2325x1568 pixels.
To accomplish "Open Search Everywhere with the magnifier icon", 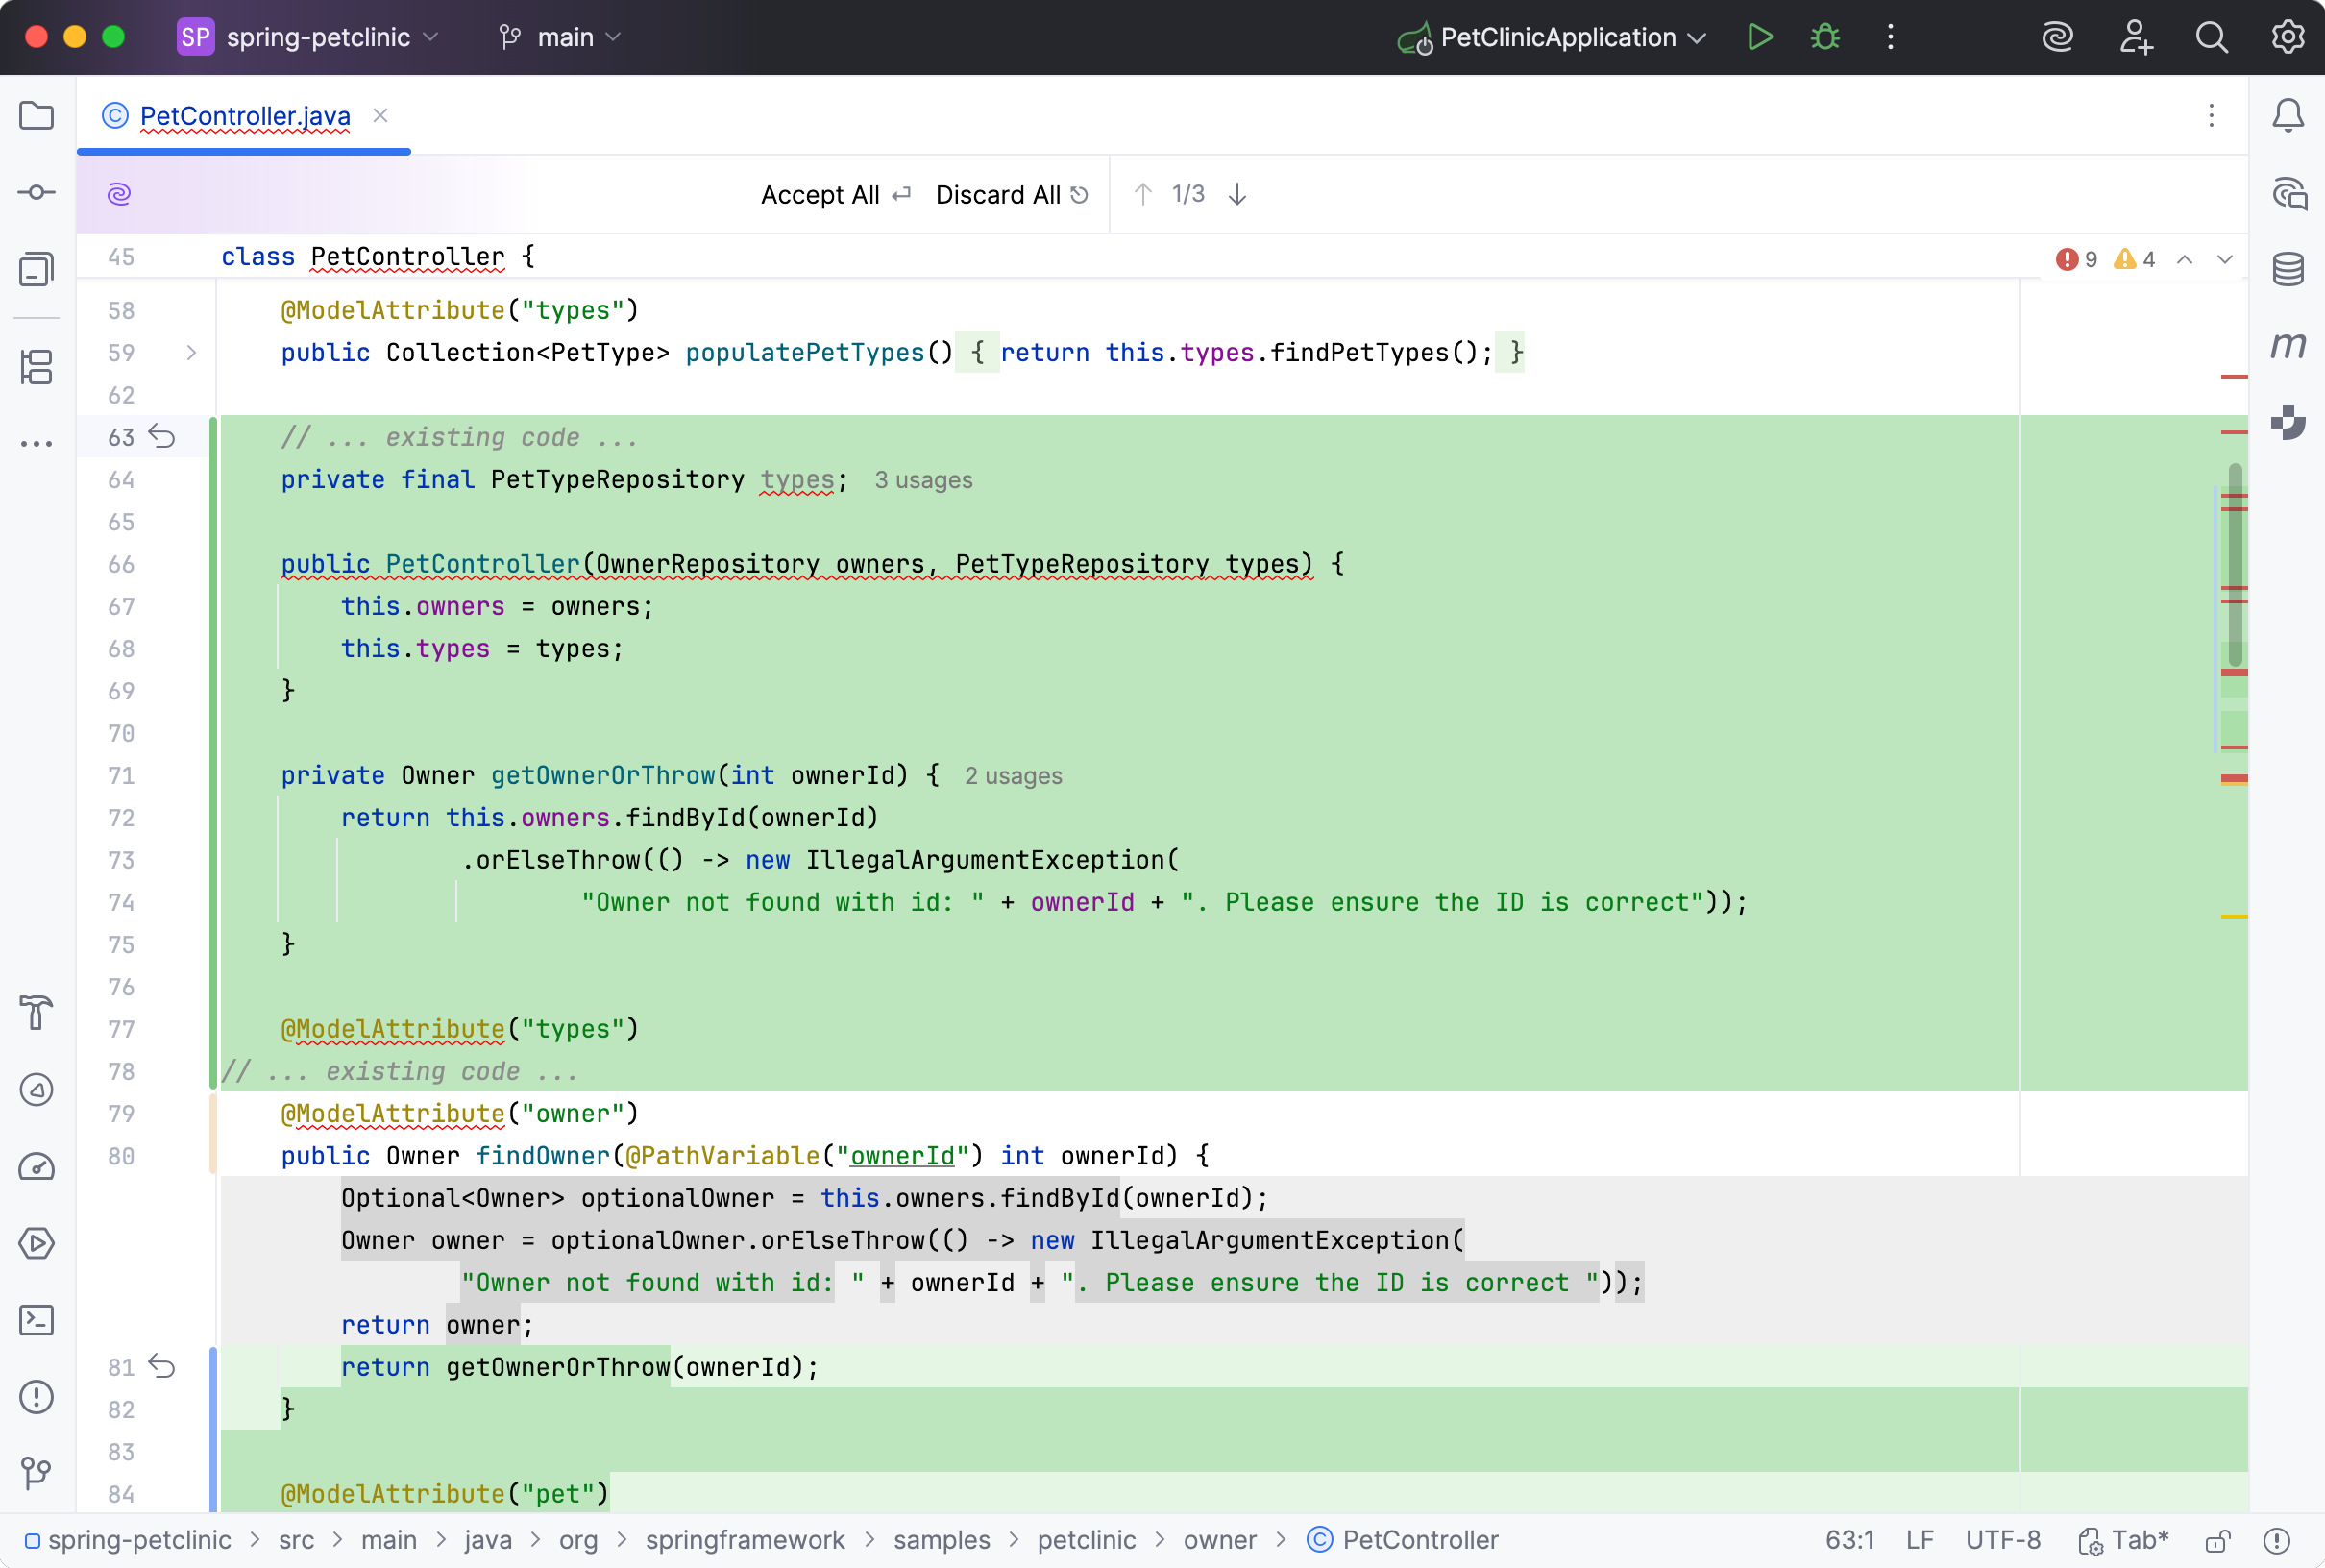I will (x=2211, y=37).
